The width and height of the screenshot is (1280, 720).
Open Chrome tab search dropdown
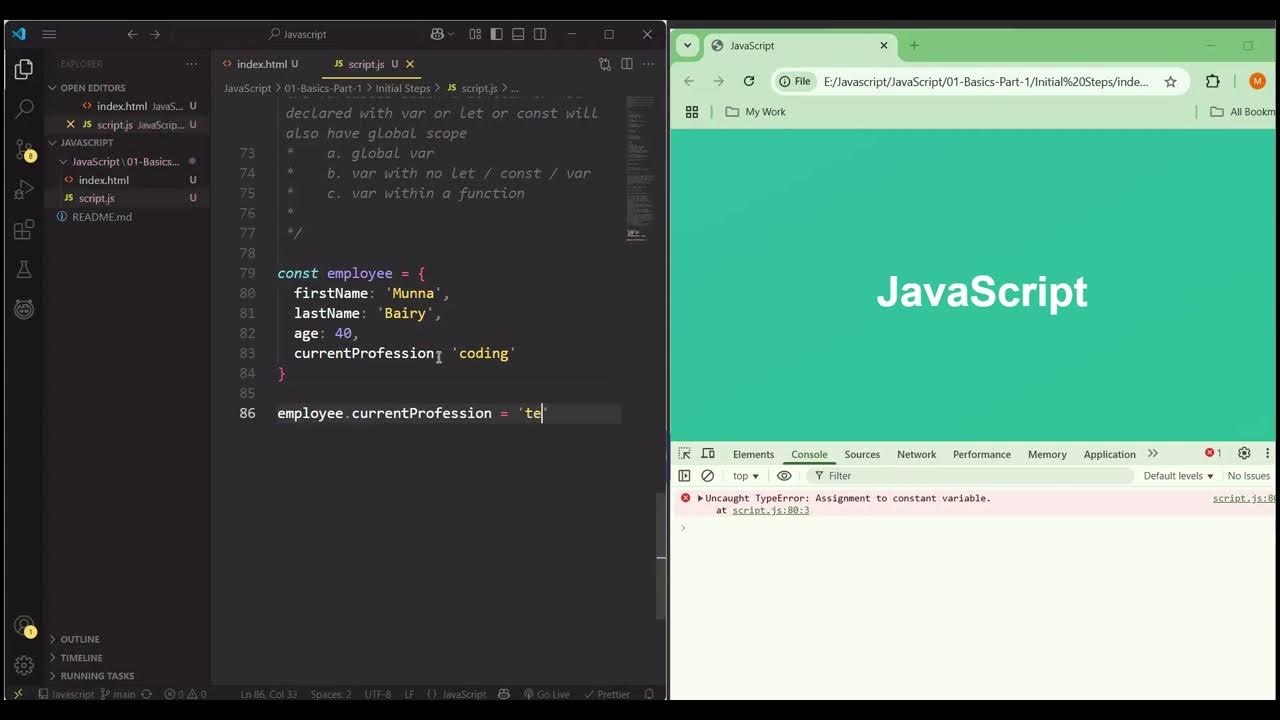pyautogui.click(x=687, y=45)
